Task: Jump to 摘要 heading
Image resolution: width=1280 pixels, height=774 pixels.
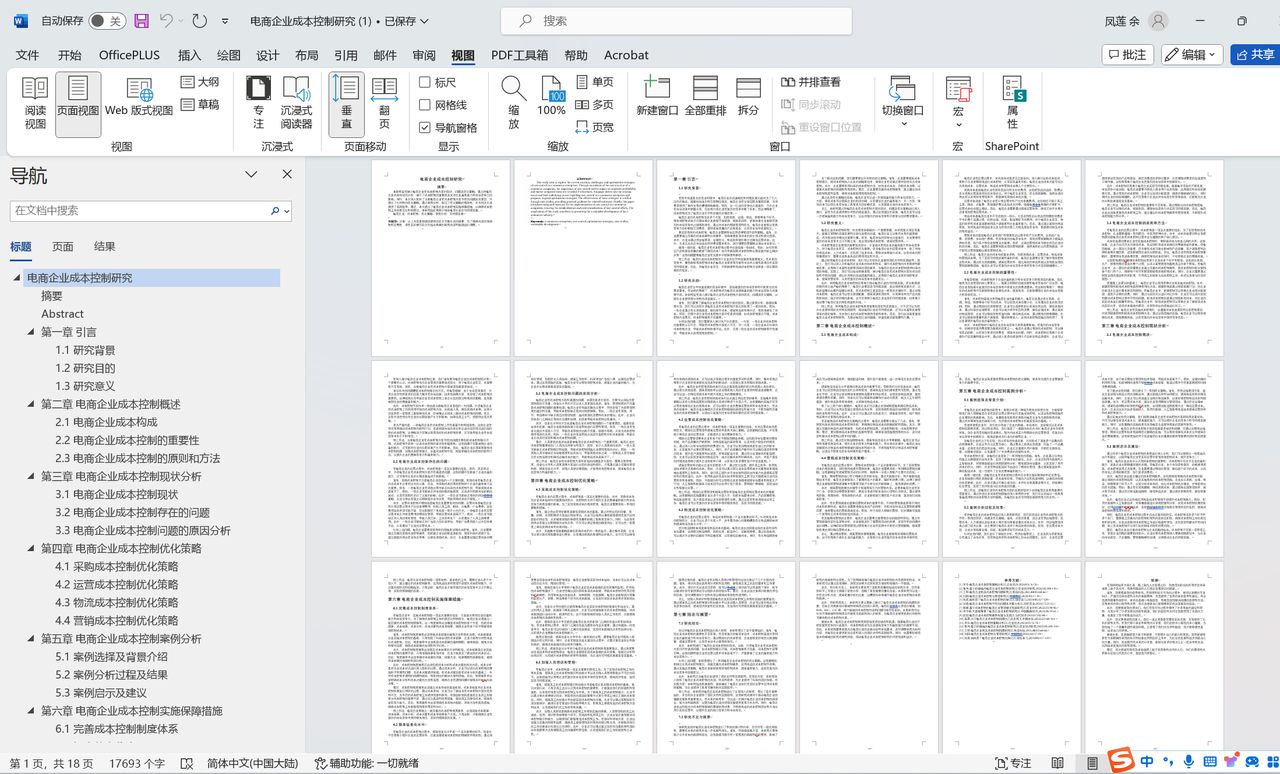Action: point(52,296)
